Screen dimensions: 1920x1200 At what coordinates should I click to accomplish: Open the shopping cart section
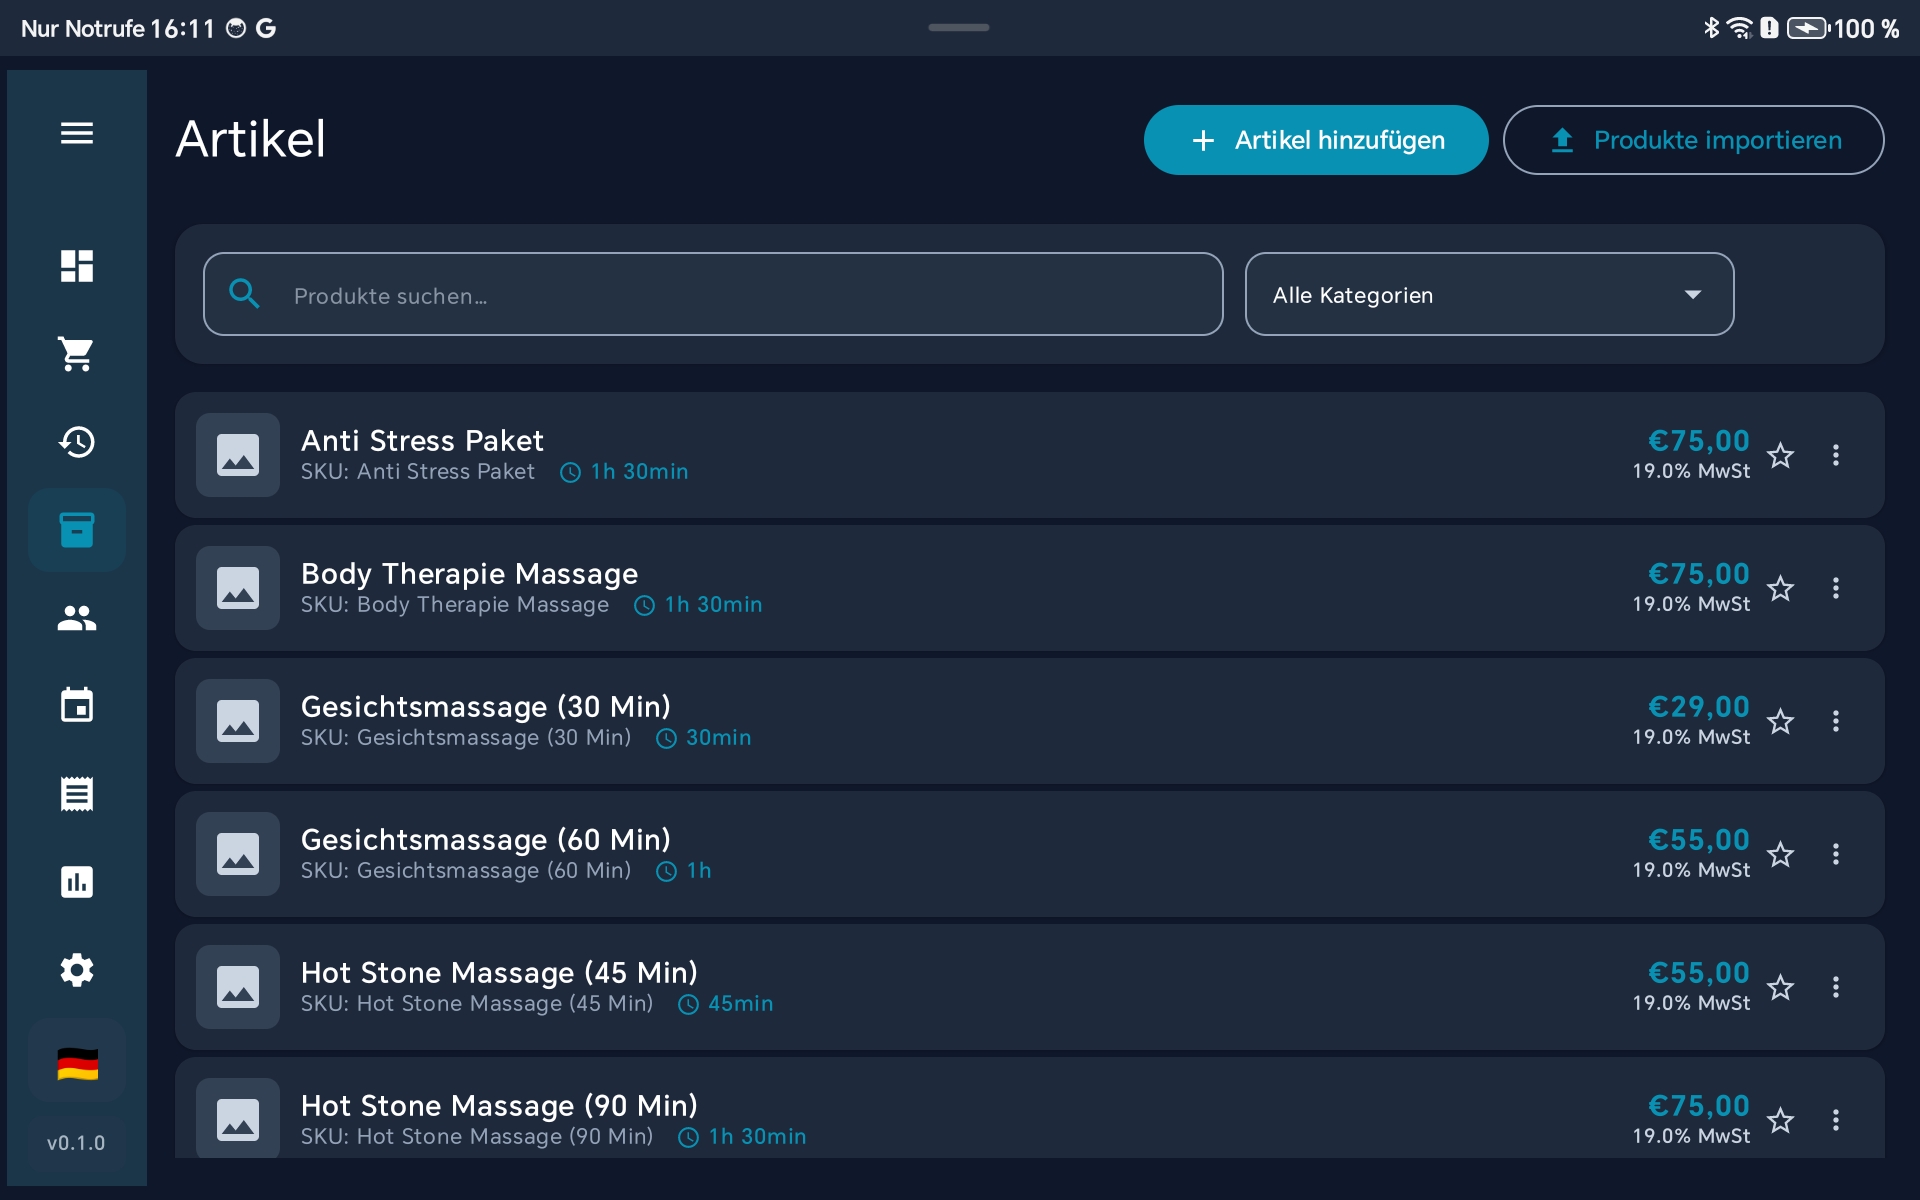77,354
